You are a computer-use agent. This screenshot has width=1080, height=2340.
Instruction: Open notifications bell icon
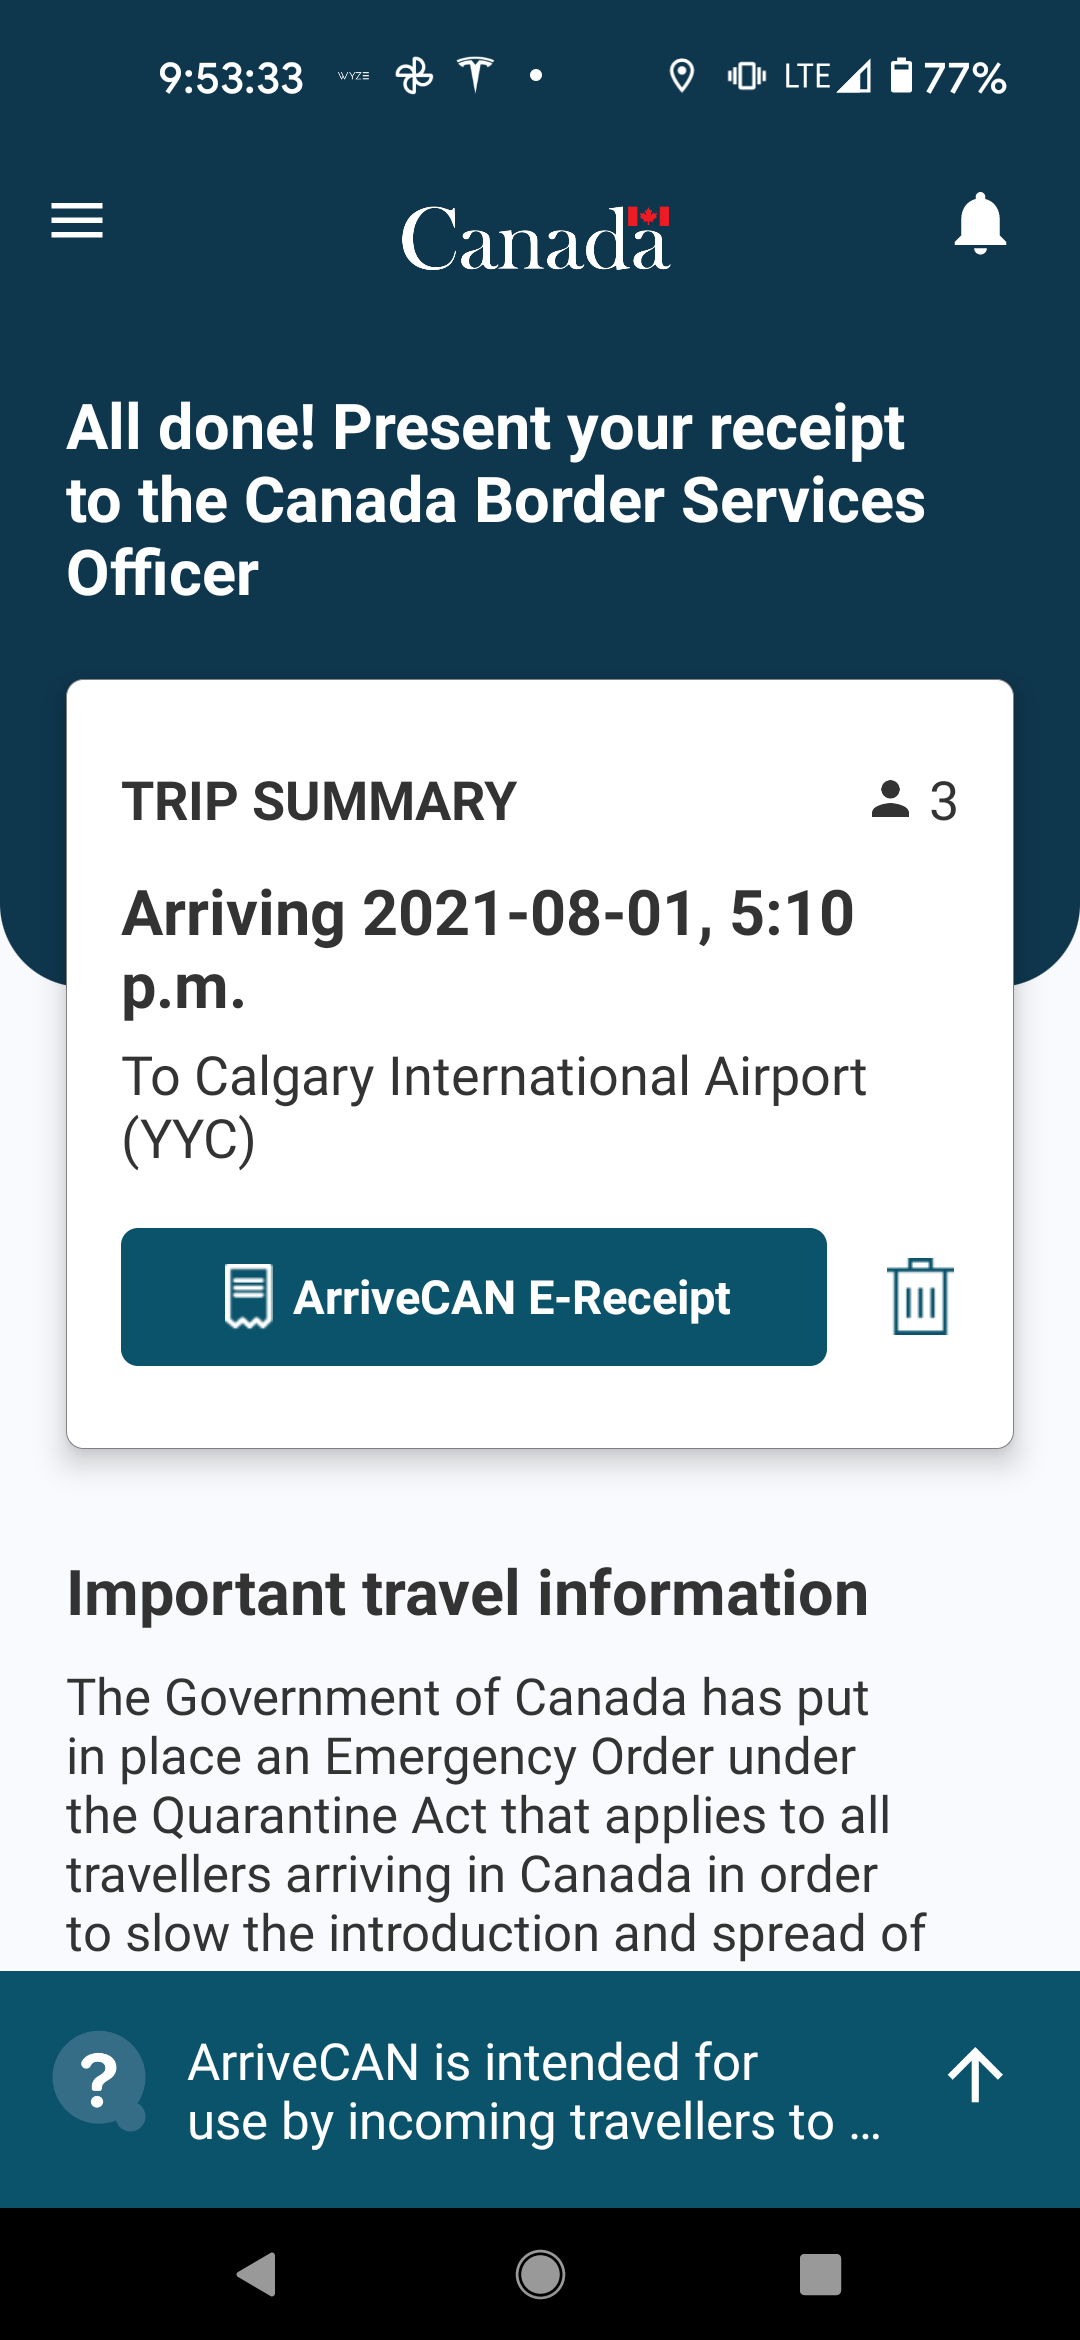click(x=980, y=223)
